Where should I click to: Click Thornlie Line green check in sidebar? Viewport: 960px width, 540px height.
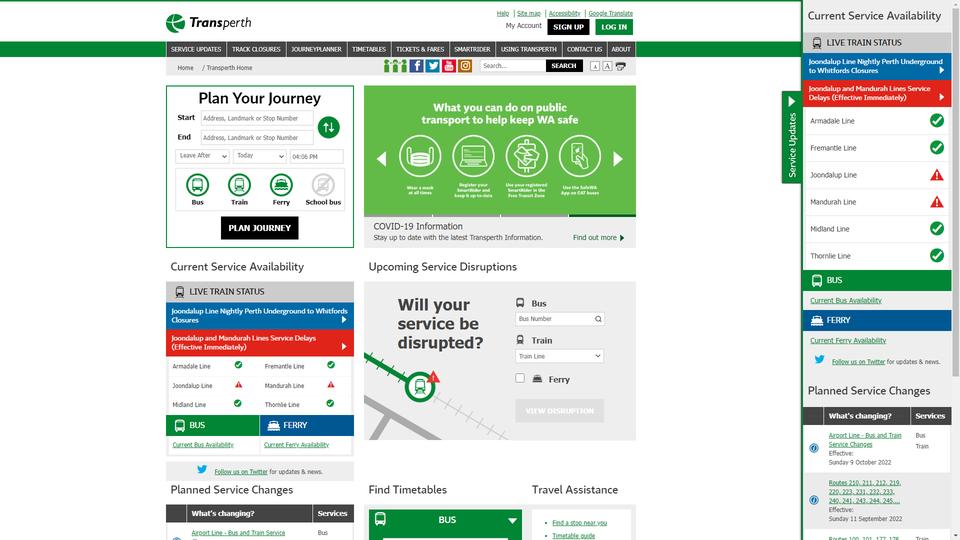pyautogui.click(x=937, y=255)
